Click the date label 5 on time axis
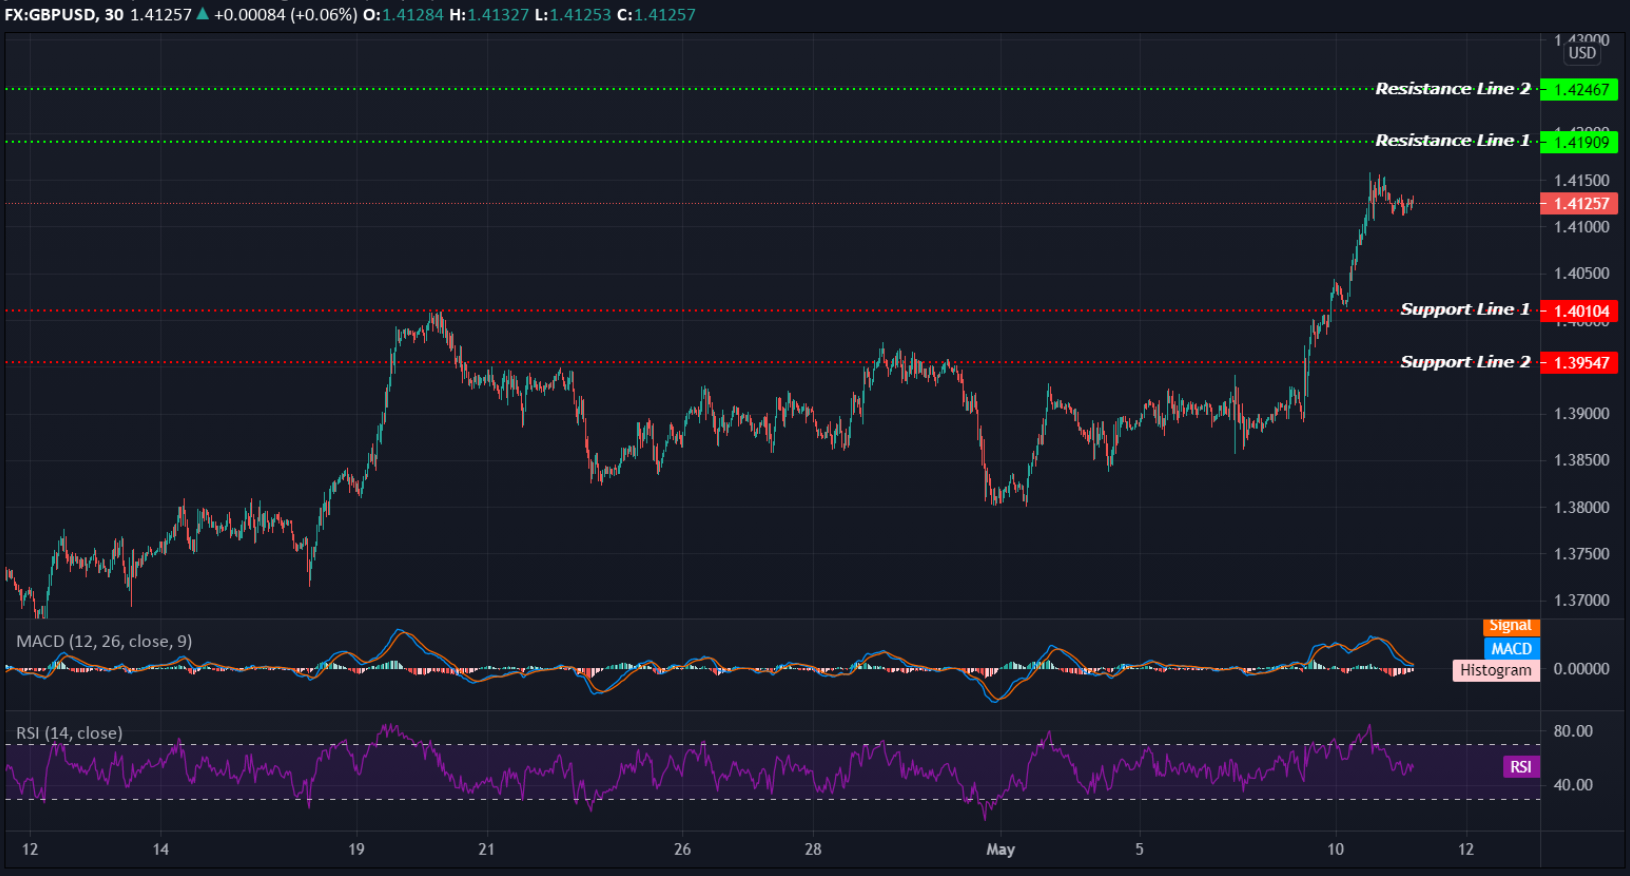The width and height of the screenshot is (1630, 876). (1139, 850)
